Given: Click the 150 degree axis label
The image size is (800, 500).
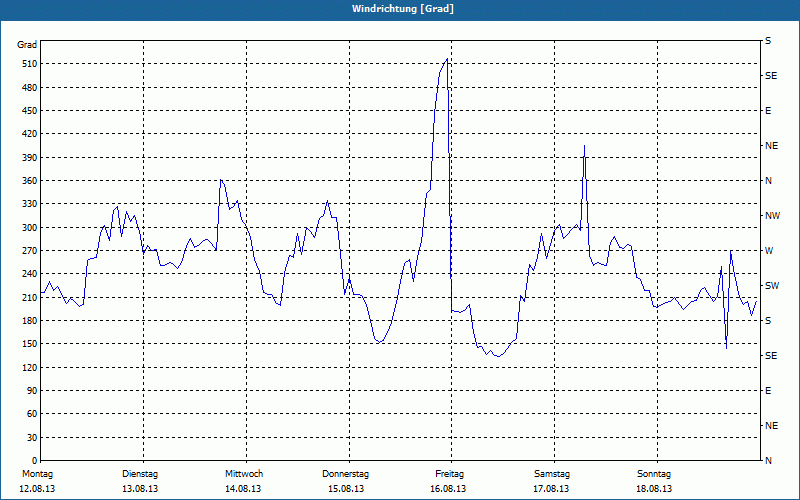Looking at the screenshot, I should click(30, 344).
